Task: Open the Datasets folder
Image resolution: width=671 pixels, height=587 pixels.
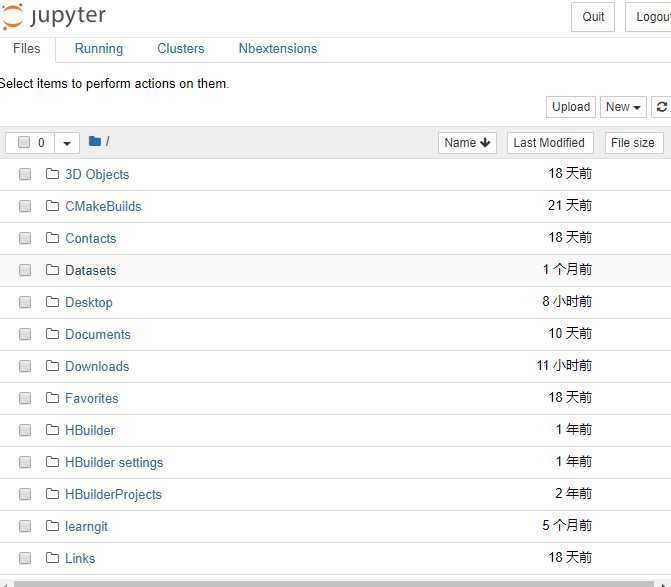Action: pos(91,270)
